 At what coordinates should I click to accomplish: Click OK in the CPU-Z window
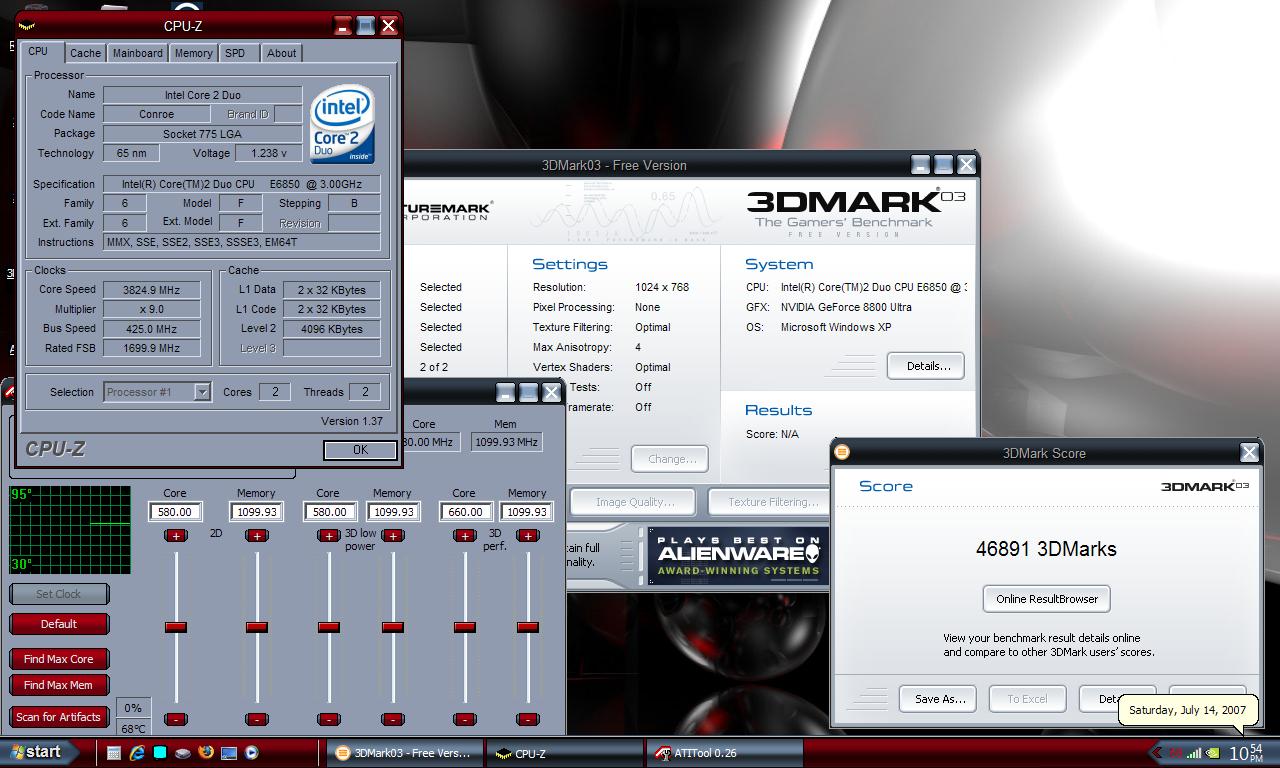360,450
